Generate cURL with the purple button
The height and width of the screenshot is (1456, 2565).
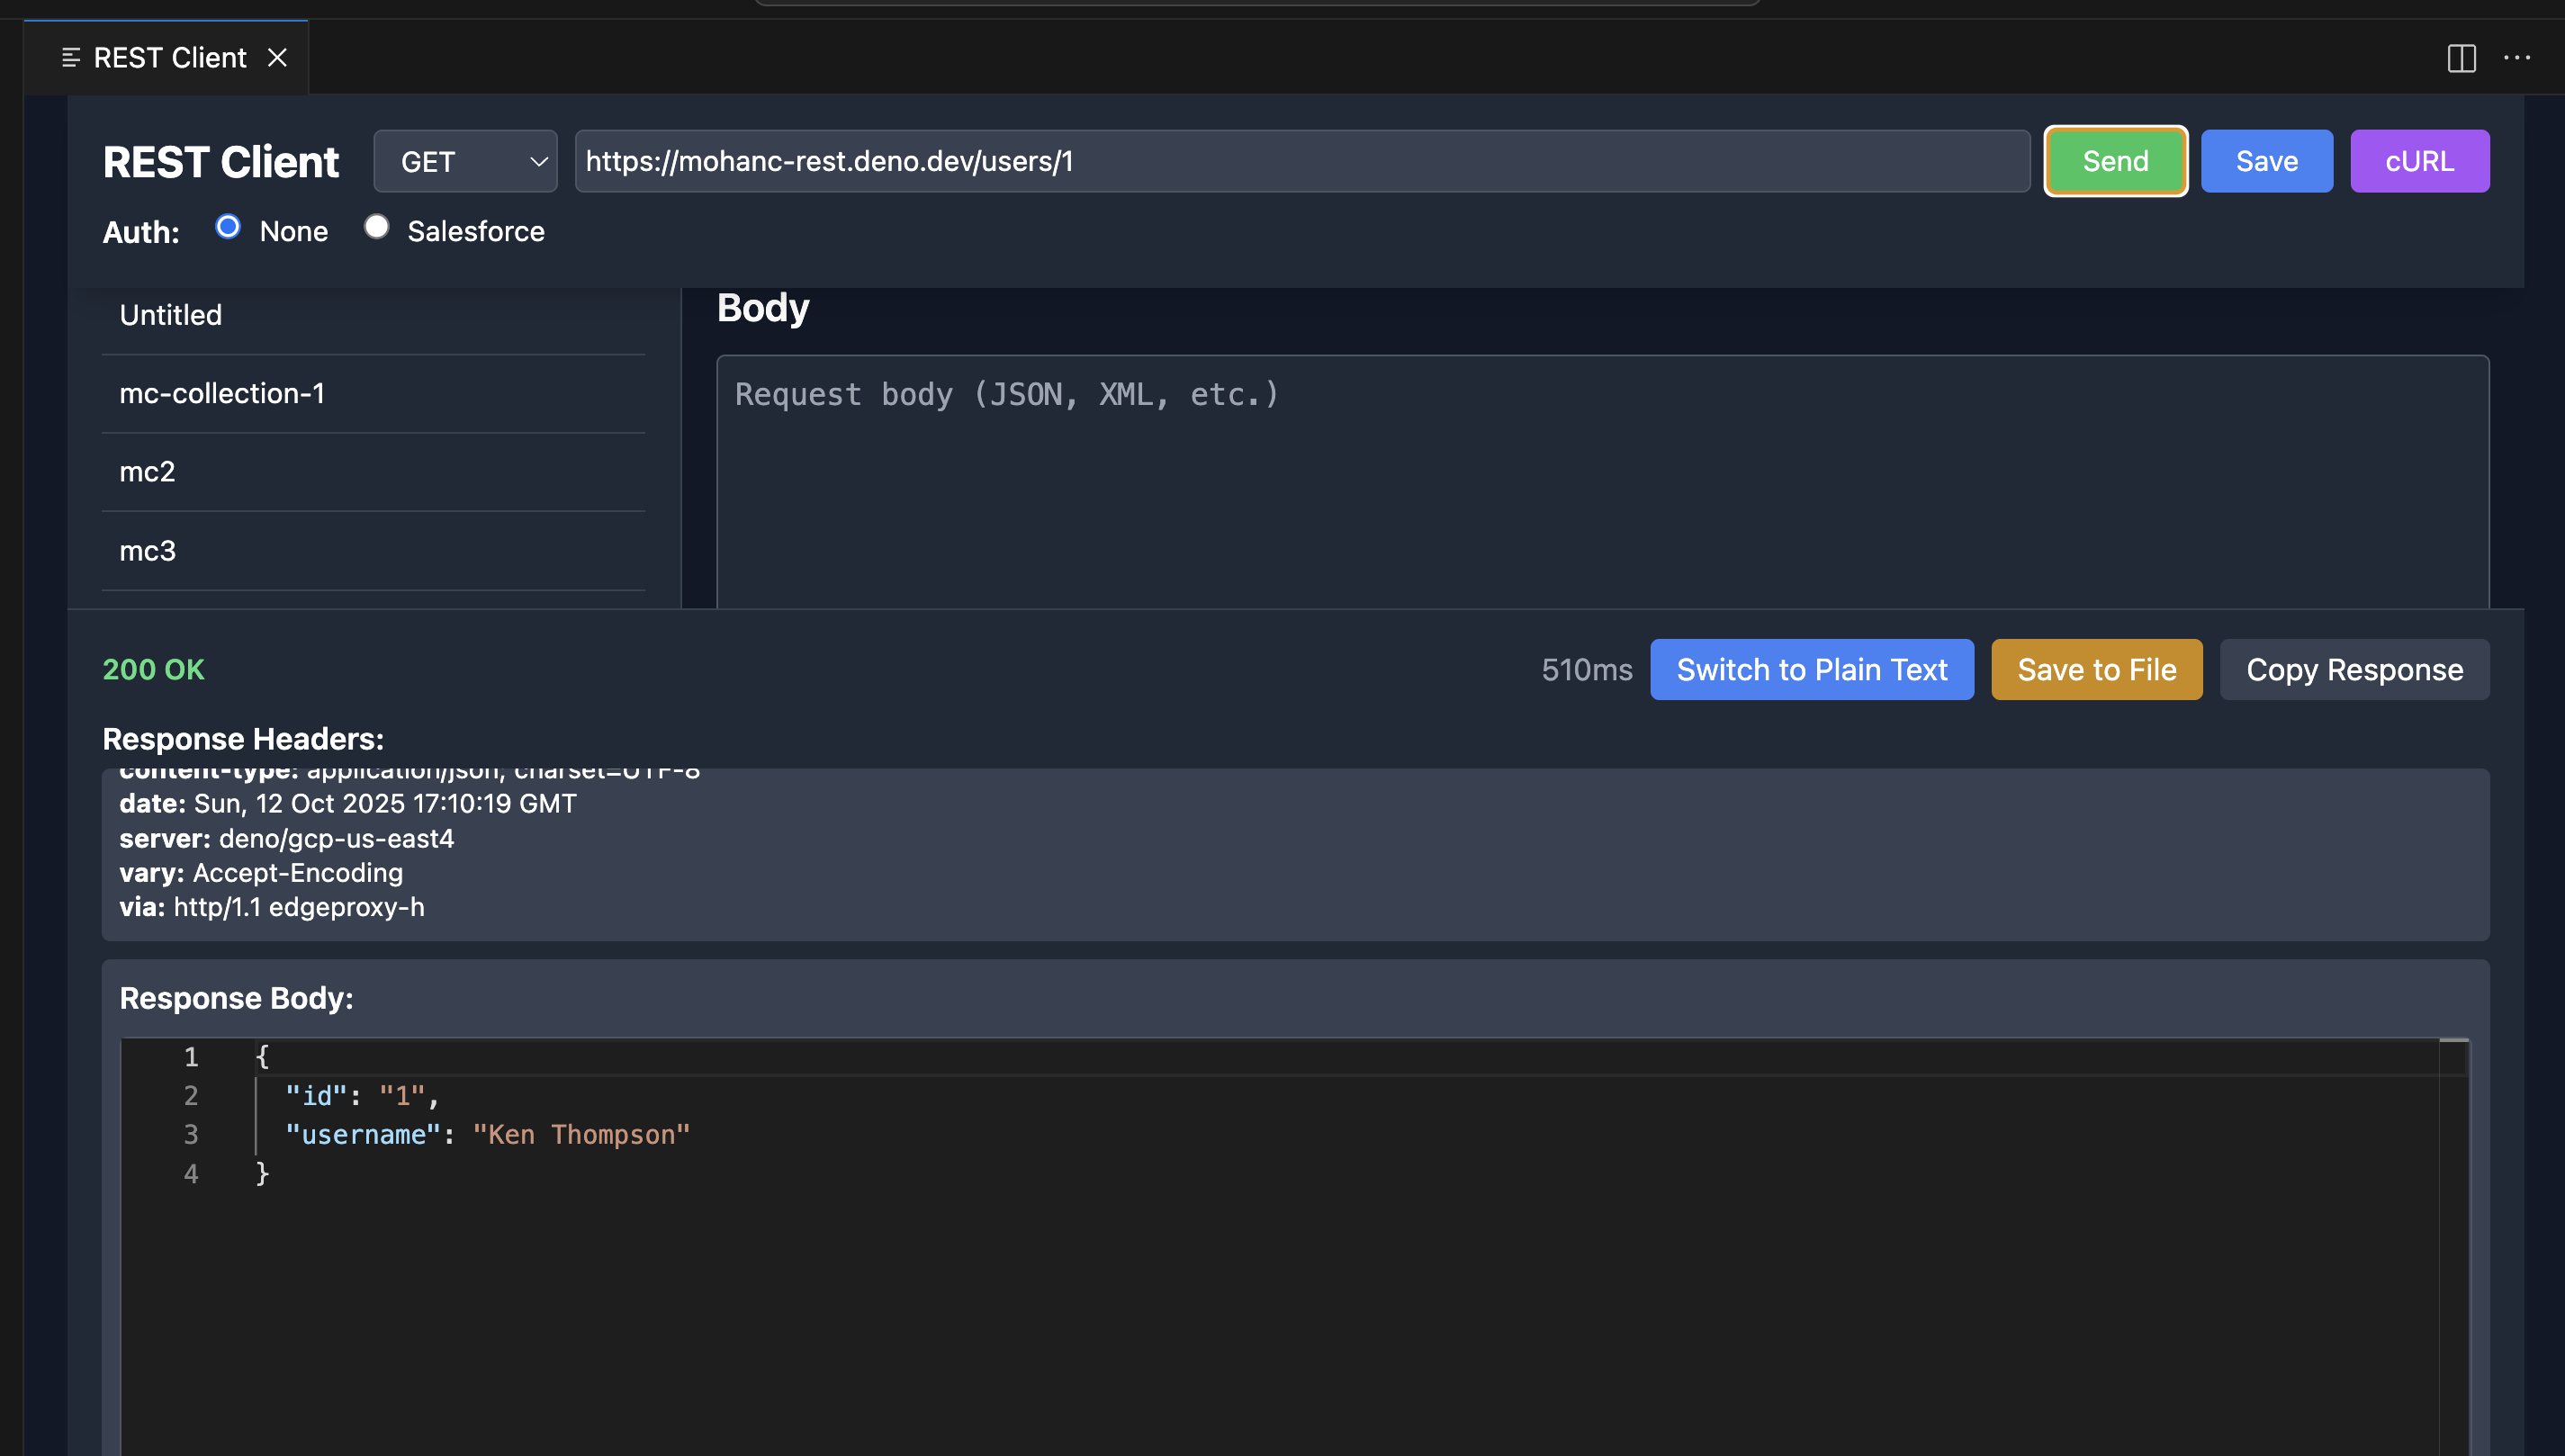2419,161
